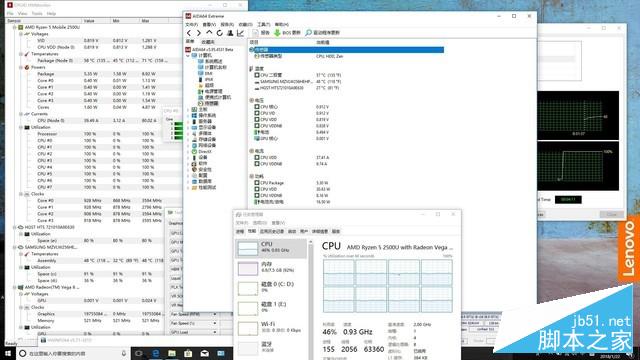Open File menu in HWMonitor

tap(10, 13)
